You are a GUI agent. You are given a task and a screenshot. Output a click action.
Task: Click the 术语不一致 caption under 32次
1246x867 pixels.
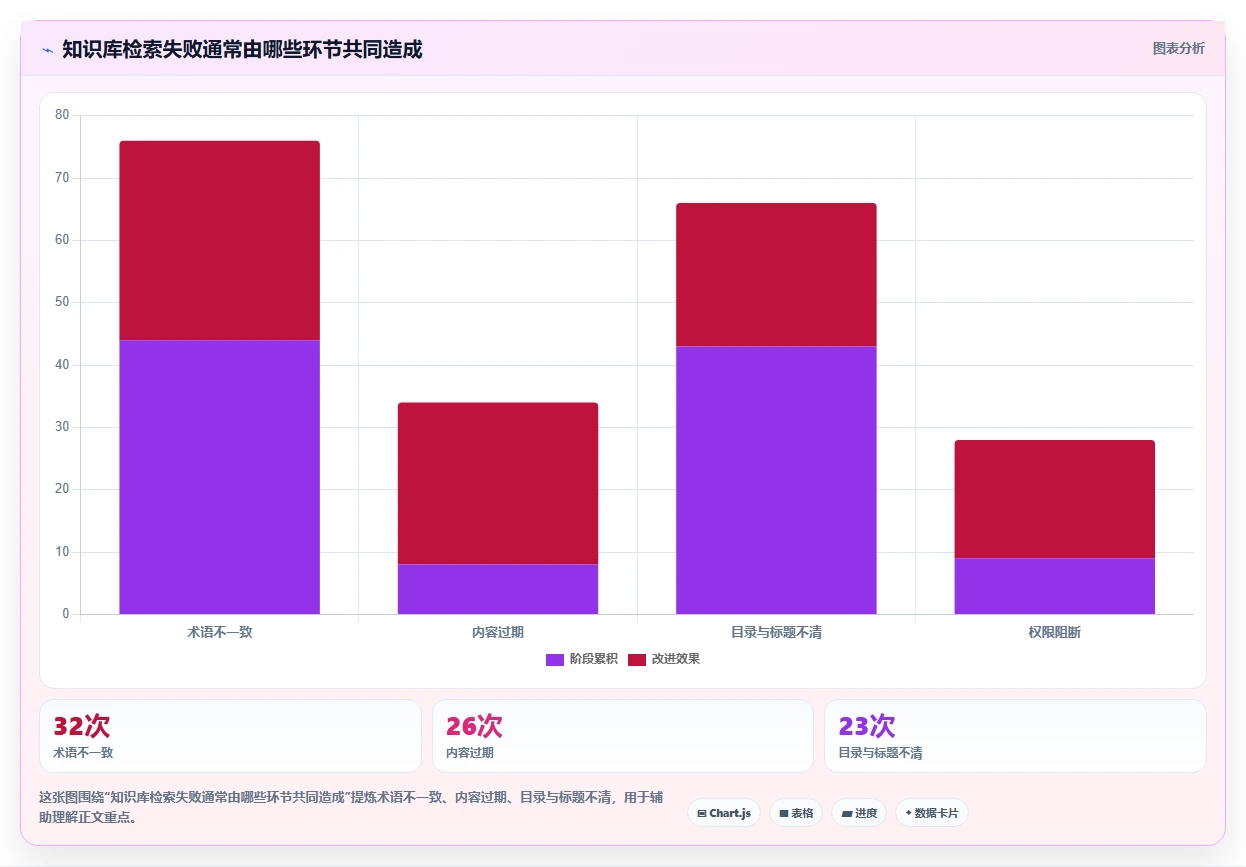pyautogui.click(x=83, y=752)
